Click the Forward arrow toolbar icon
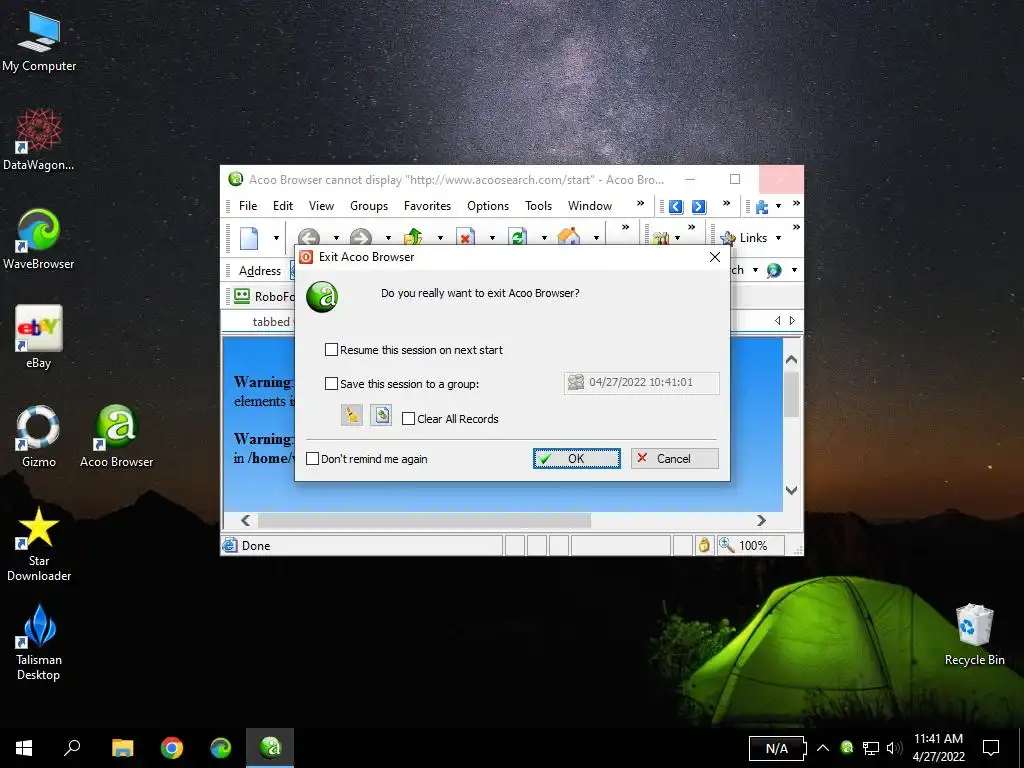Image resolution: width=1024 pixels, height=768 pixels. click(360, 238)
